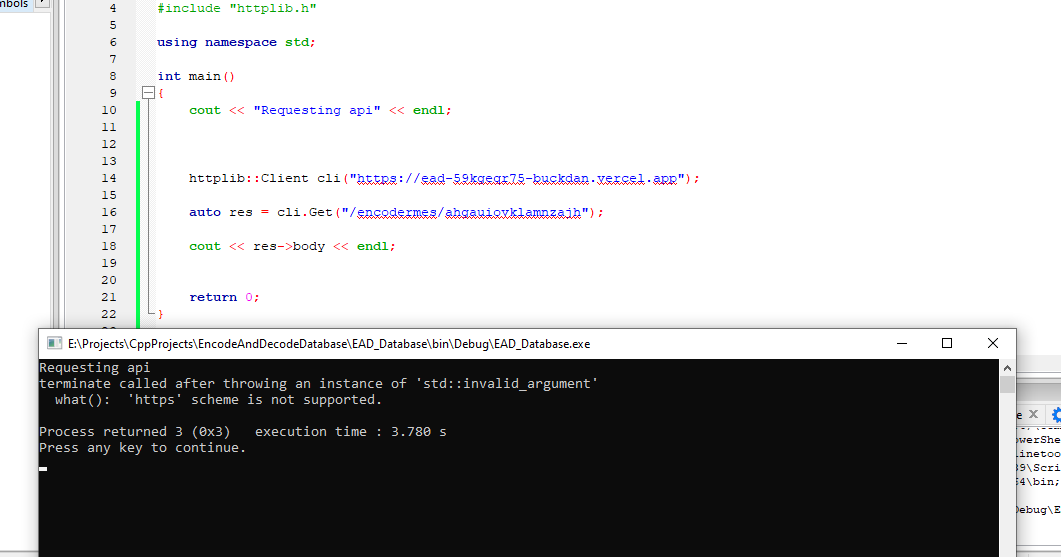1061x557 pixels.
Task: Click line number 18 in the margin
Action: click(109, 246)
